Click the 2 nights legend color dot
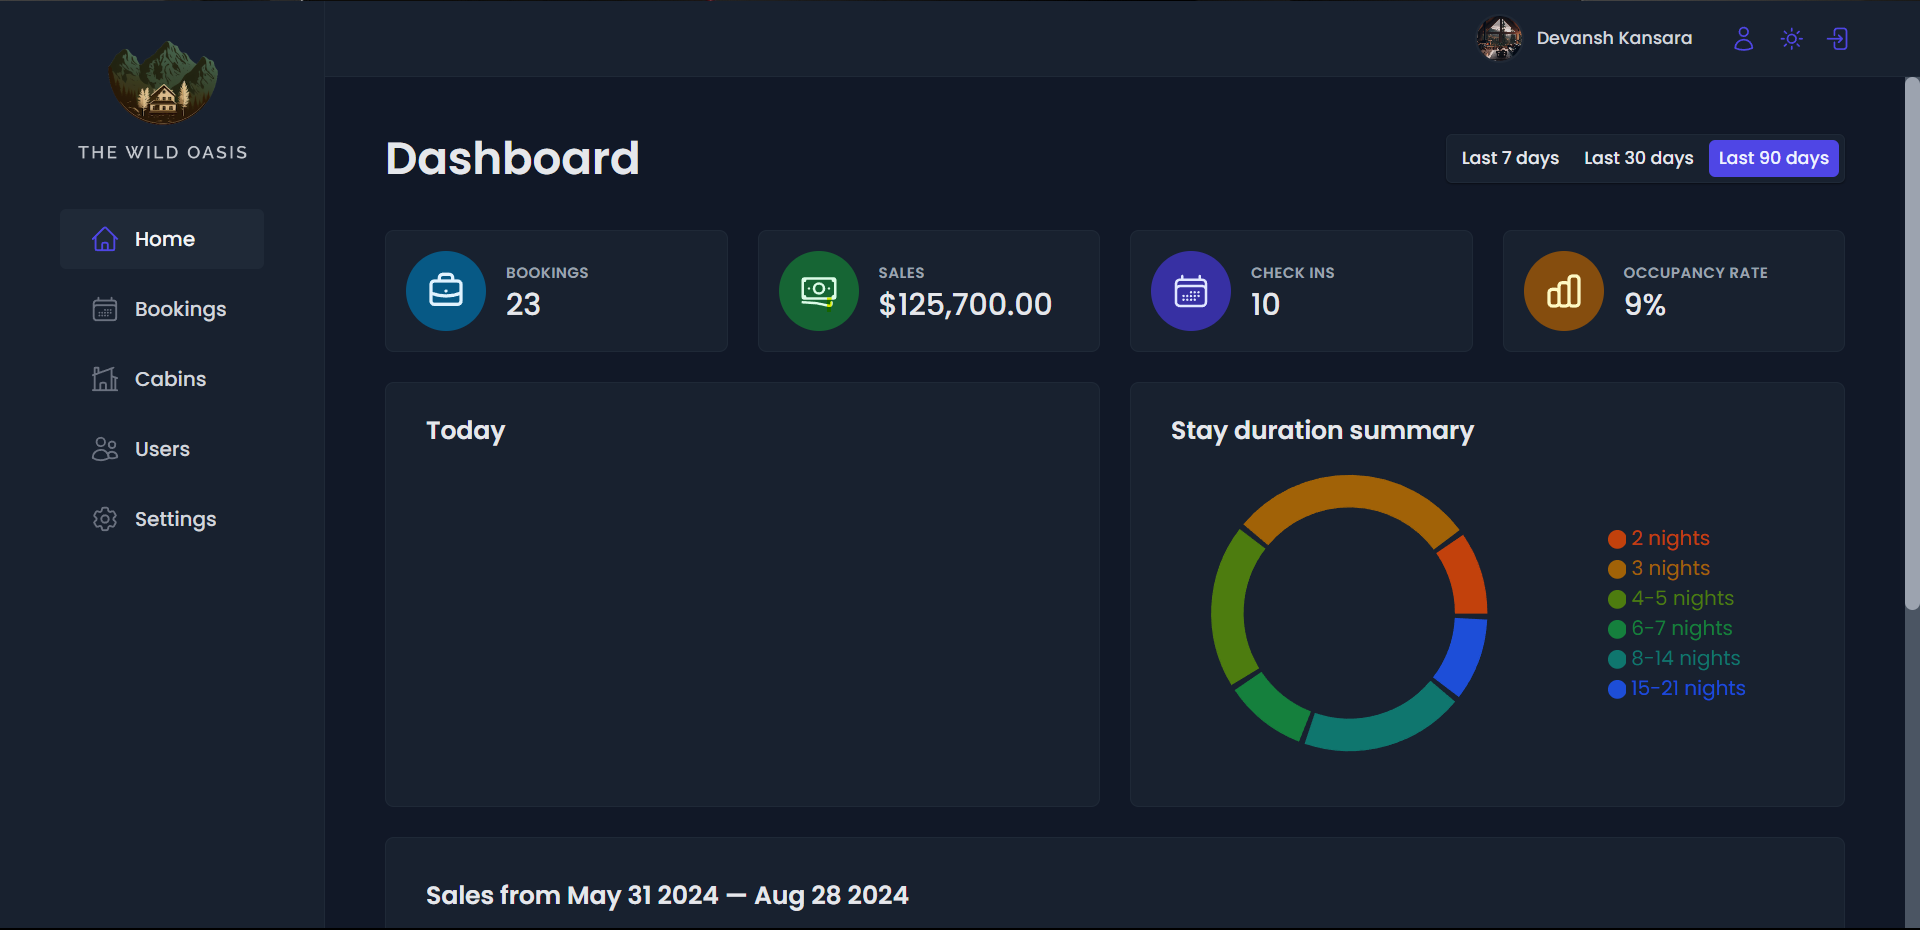The width and height of the screenshot is (1920, 930). pyautogui.click(x=1616, y=539)
